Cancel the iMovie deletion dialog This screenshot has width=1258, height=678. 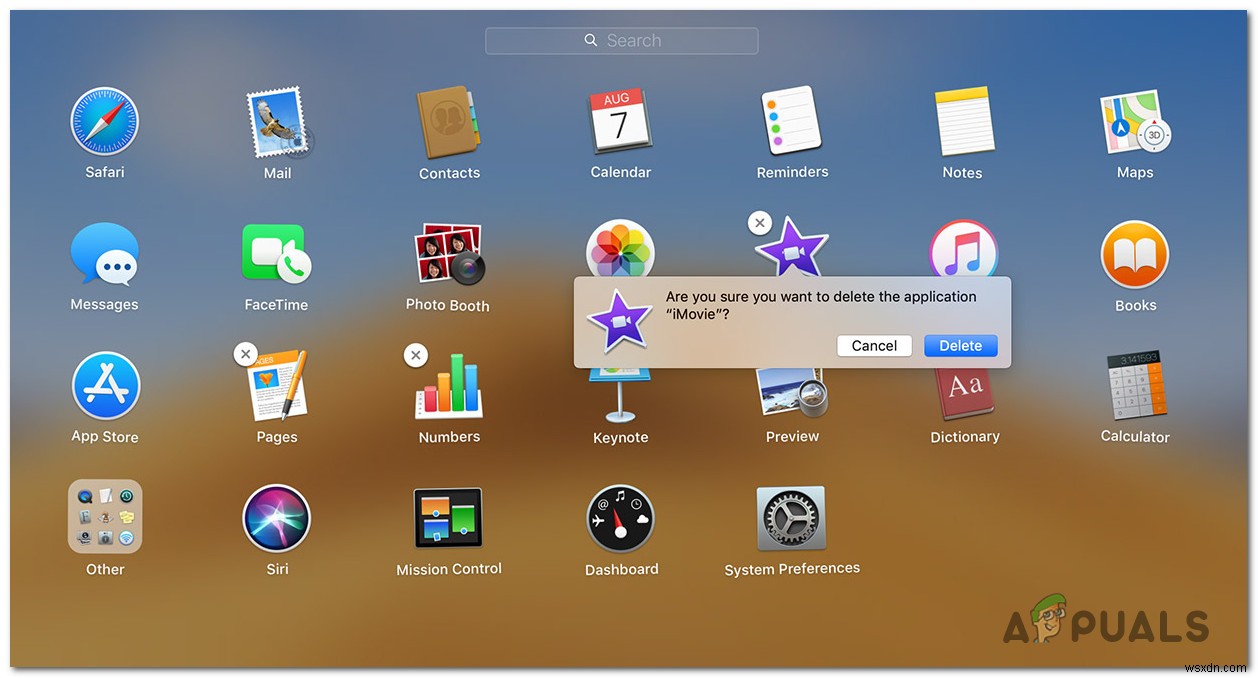point(874,345)
